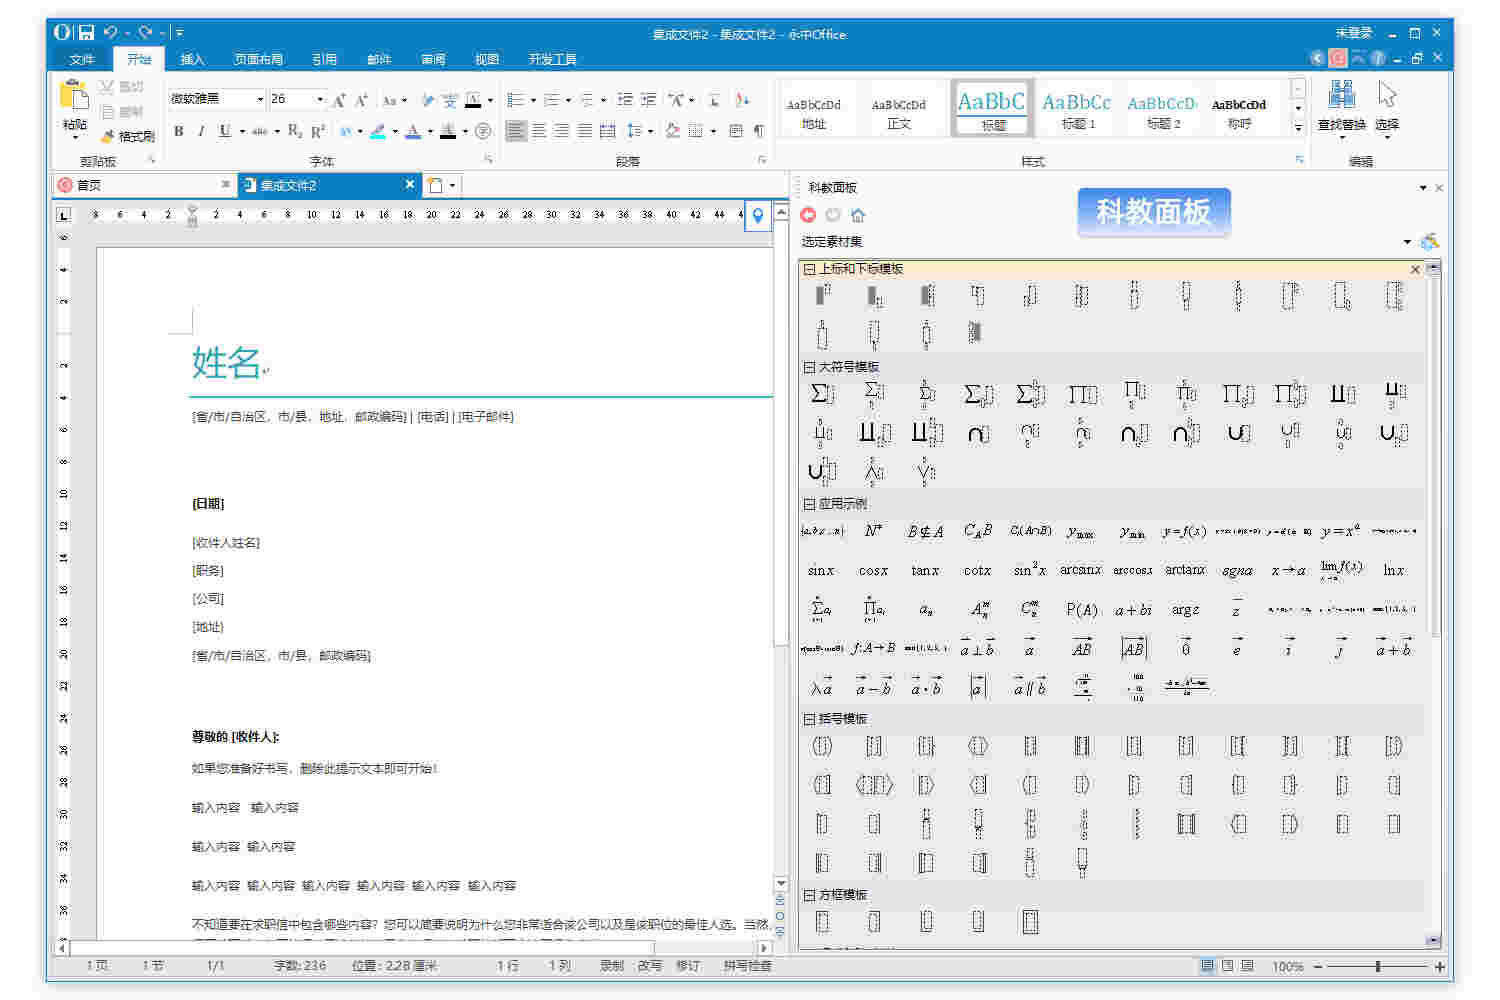
Task: Toggle bold formatting on the selected text
Action: click(177, 131)
